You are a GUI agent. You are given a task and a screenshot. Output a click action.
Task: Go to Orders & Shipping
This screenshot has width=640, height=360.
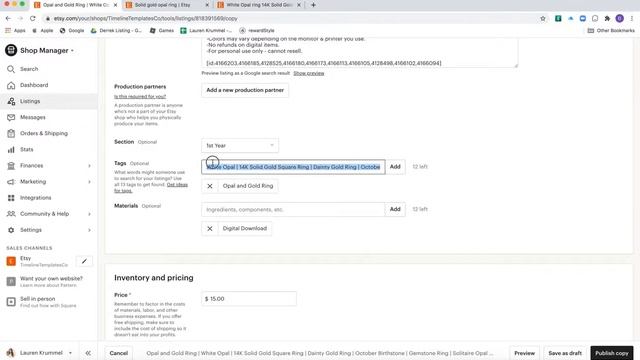44,133
